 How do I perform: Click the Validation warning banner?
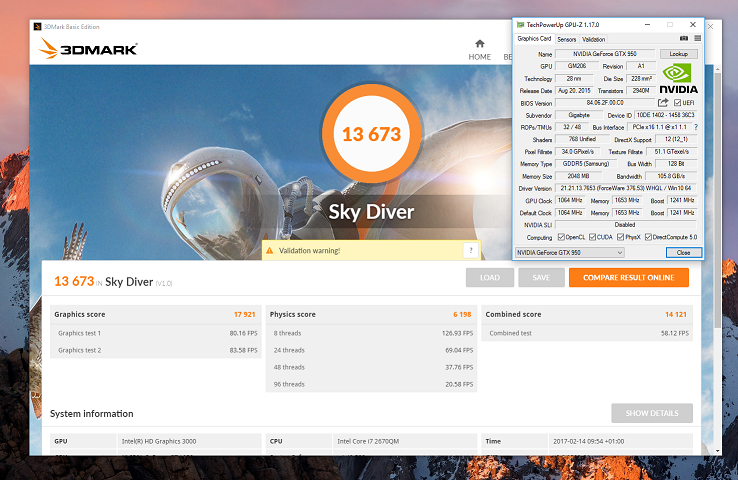371,250
